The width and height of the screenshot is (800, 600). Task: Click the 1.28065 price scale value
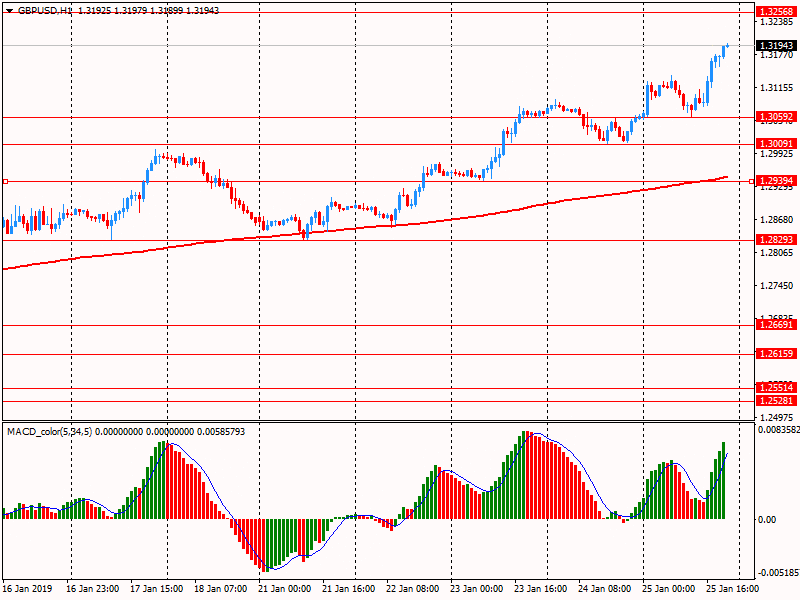[777, 253]
